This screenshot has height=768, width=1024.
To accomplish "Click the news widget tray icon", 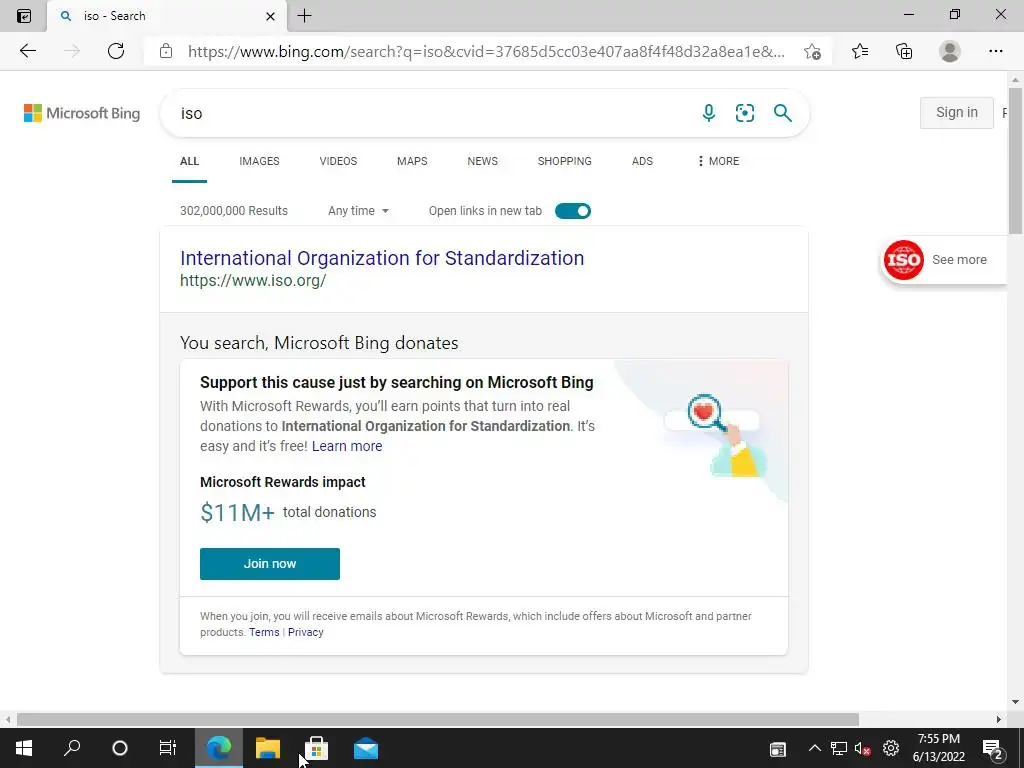I will point(778,749).
